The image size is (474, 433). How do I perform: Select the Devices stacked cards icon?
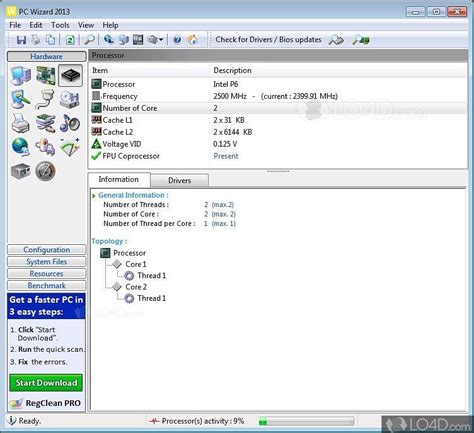pos(45,123)
